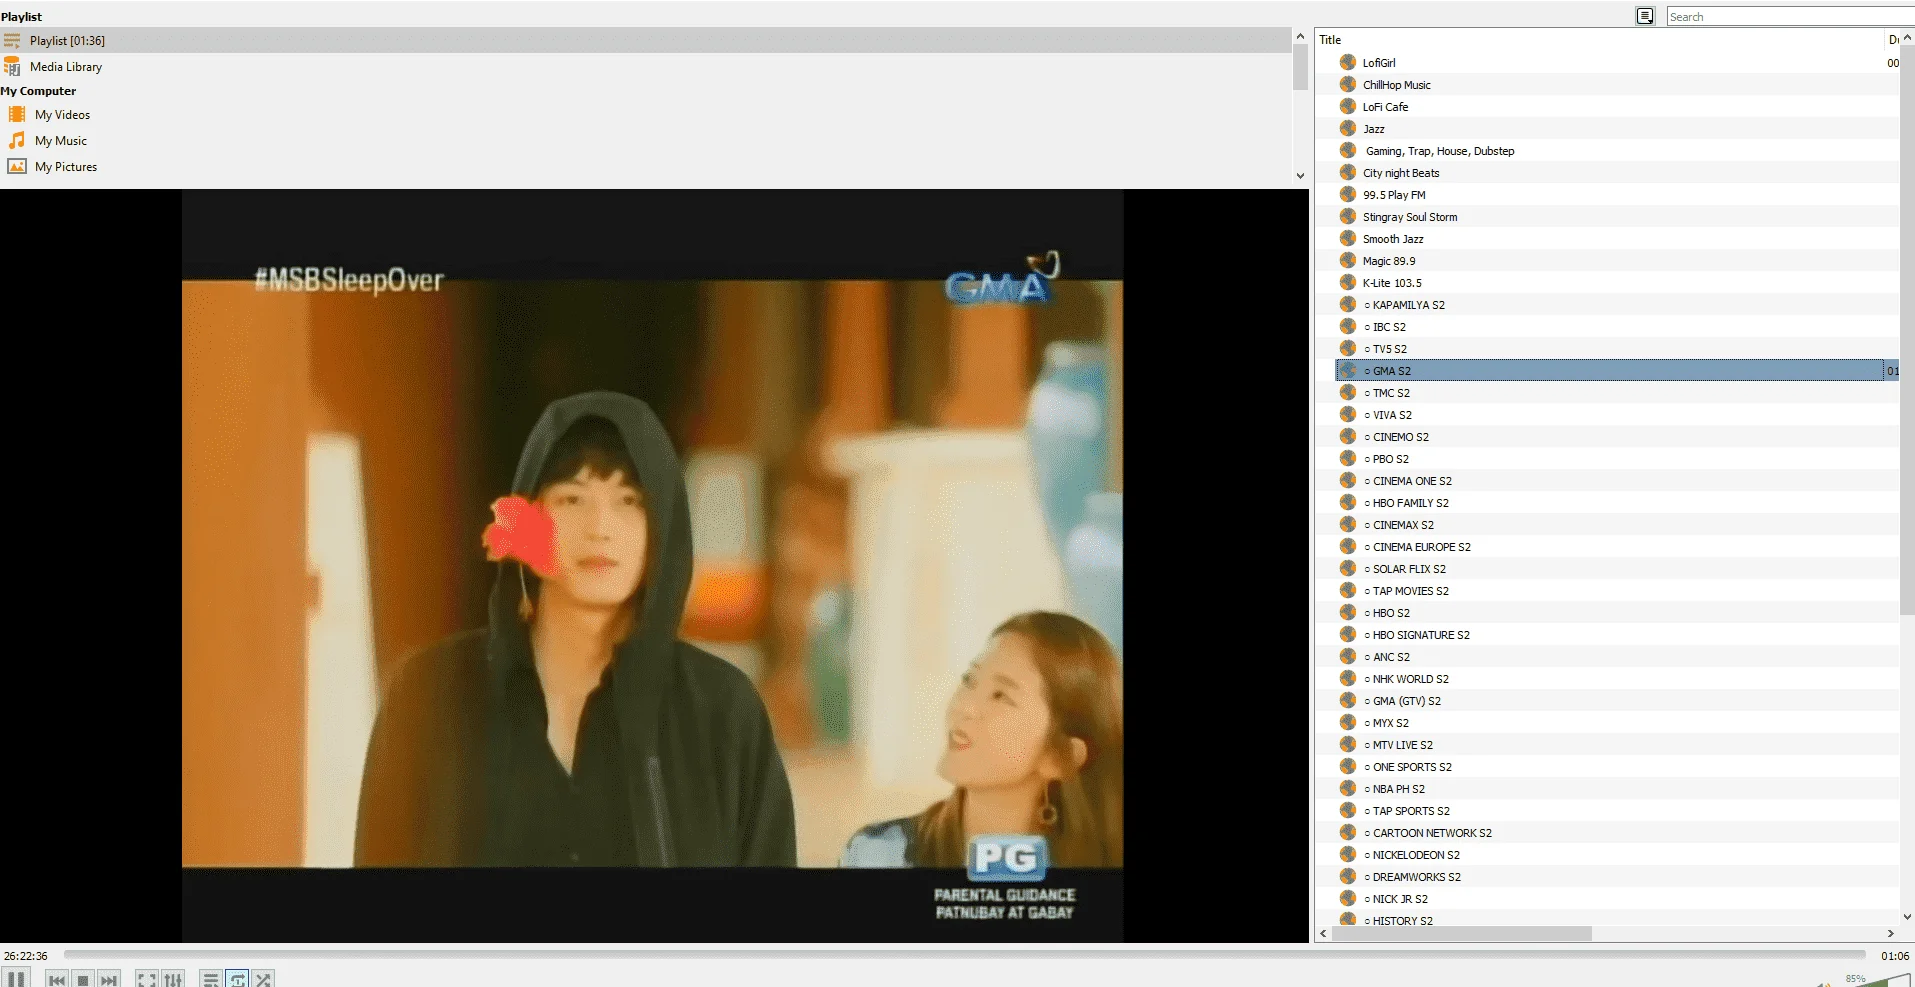1915x987 pixels.
Task: Click the Playlist list icon in sidebar
Action: click(x=12, y=40)
